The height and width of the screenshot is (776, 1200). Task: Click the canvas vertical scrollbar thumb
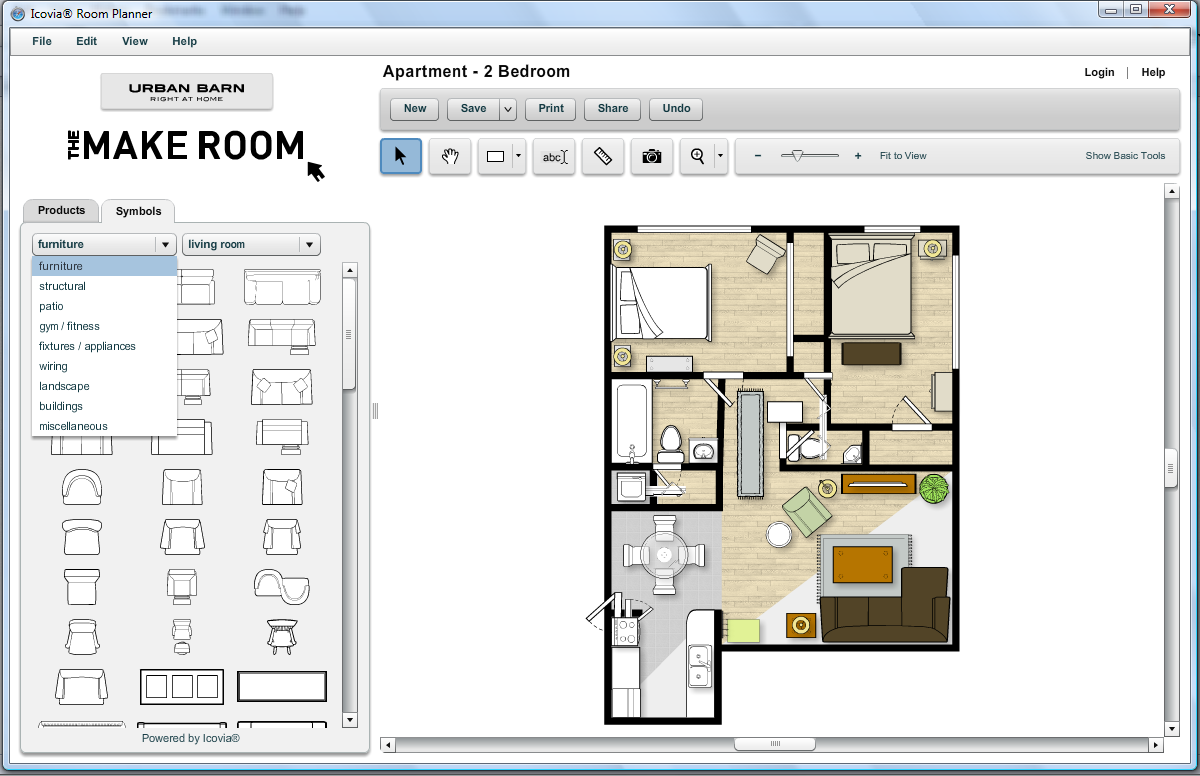[x=1171, y=469]
